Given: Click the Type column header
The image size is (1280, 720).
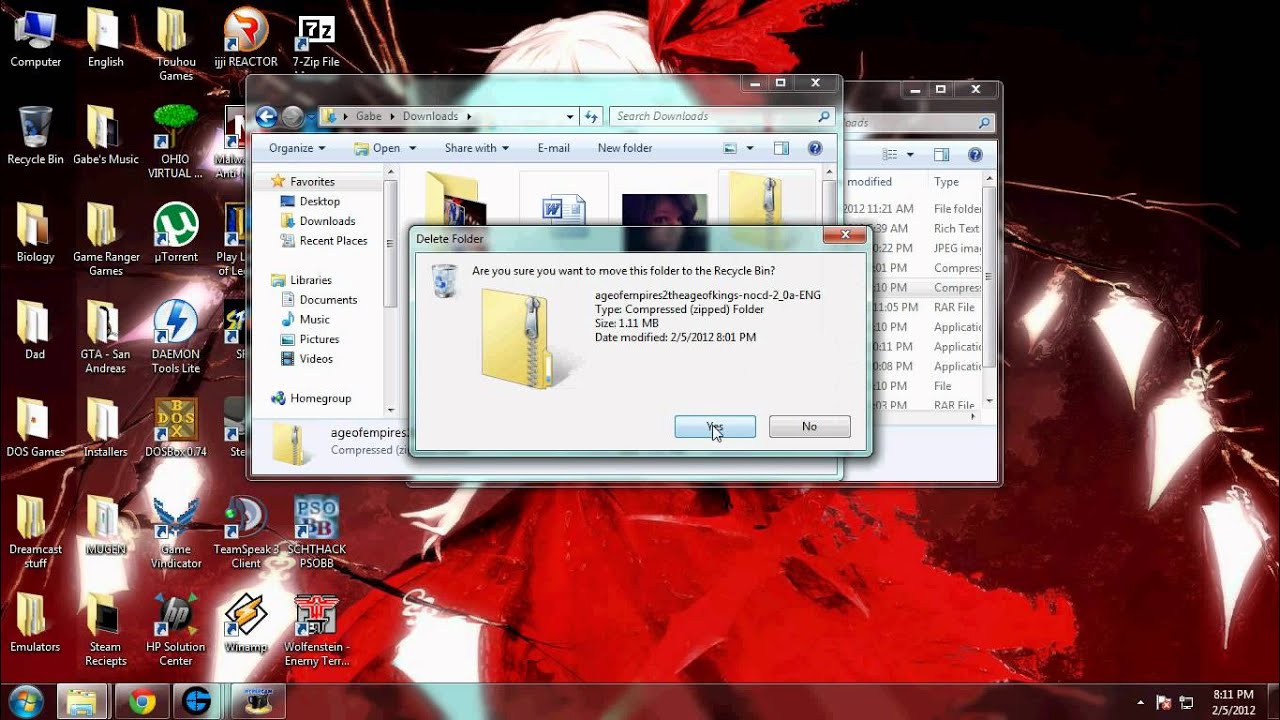Looking at the screenshot, I should tap(946, 182).
